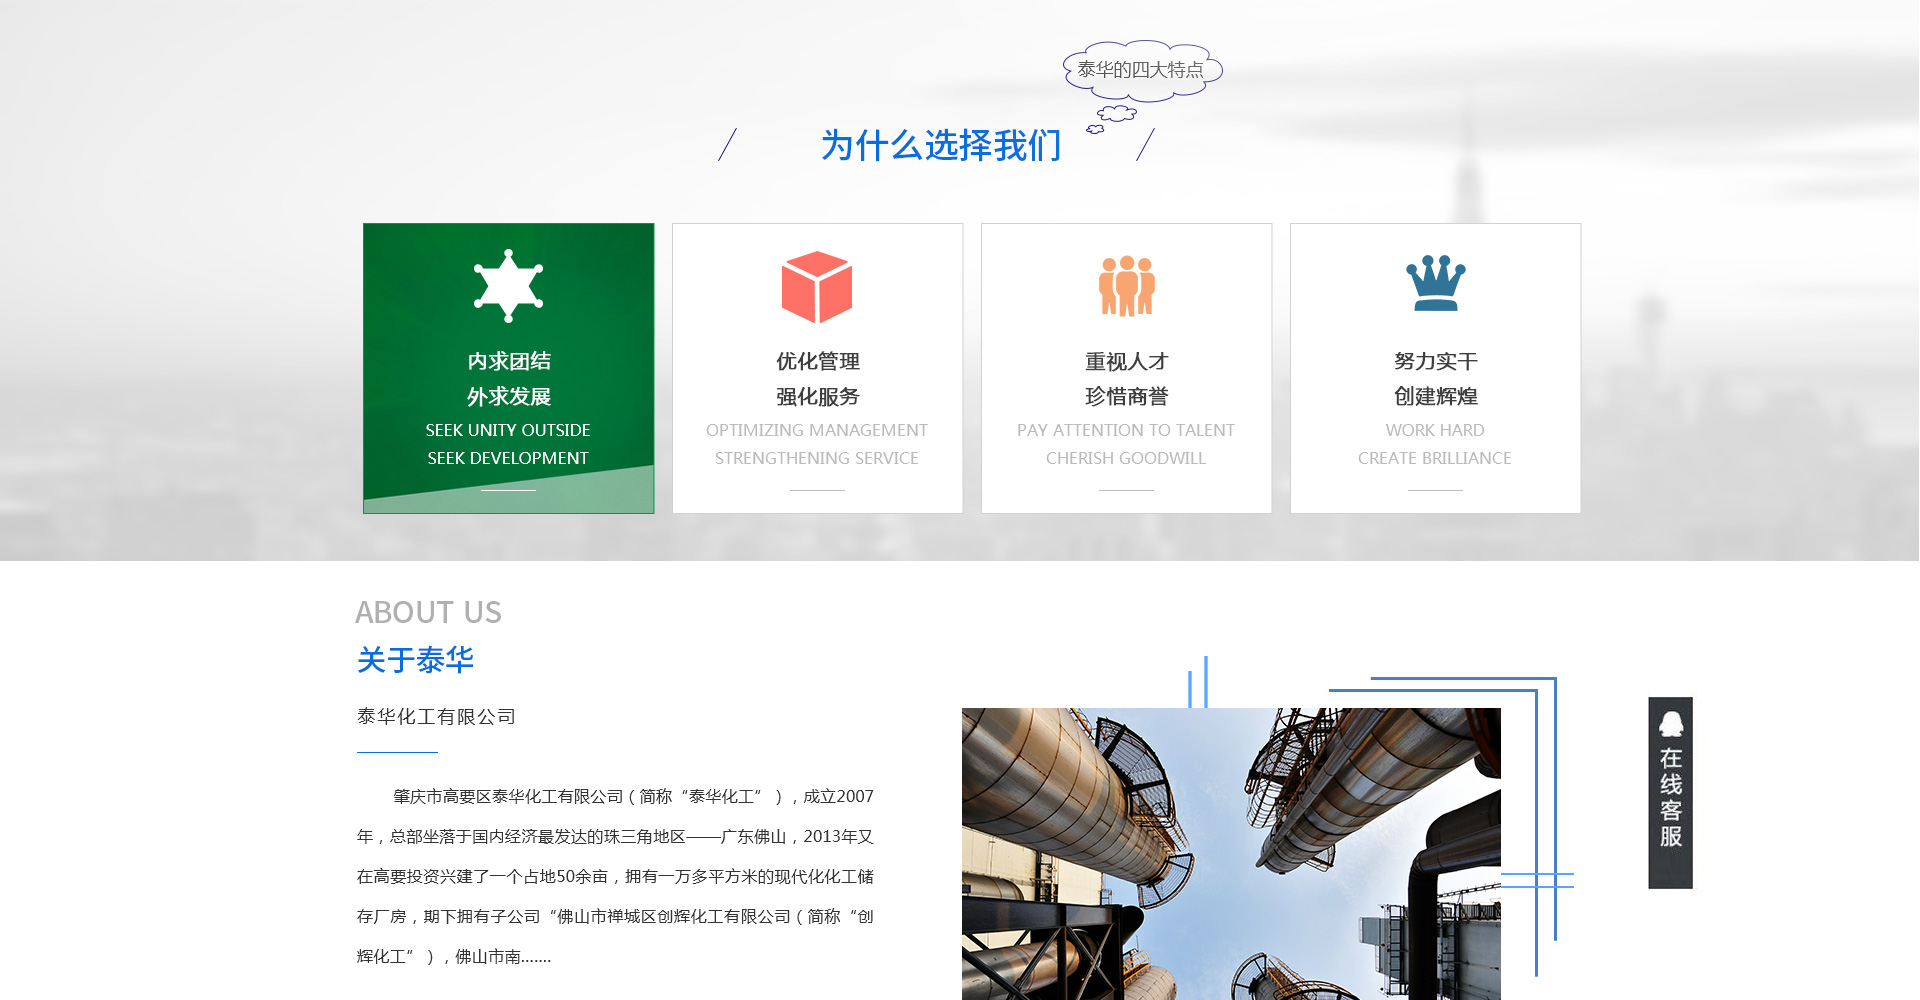
Task: Click the red cube icon
Action: coord(816,287)
